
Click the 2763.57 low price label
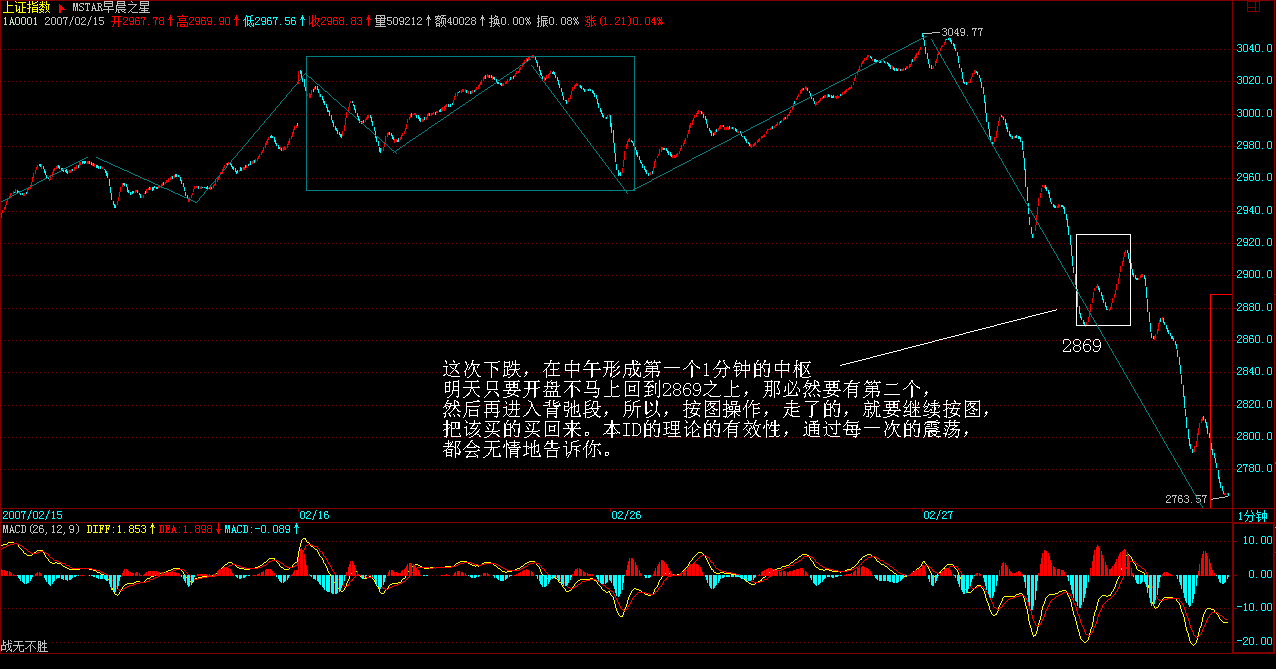click(x=1185, y=498)
